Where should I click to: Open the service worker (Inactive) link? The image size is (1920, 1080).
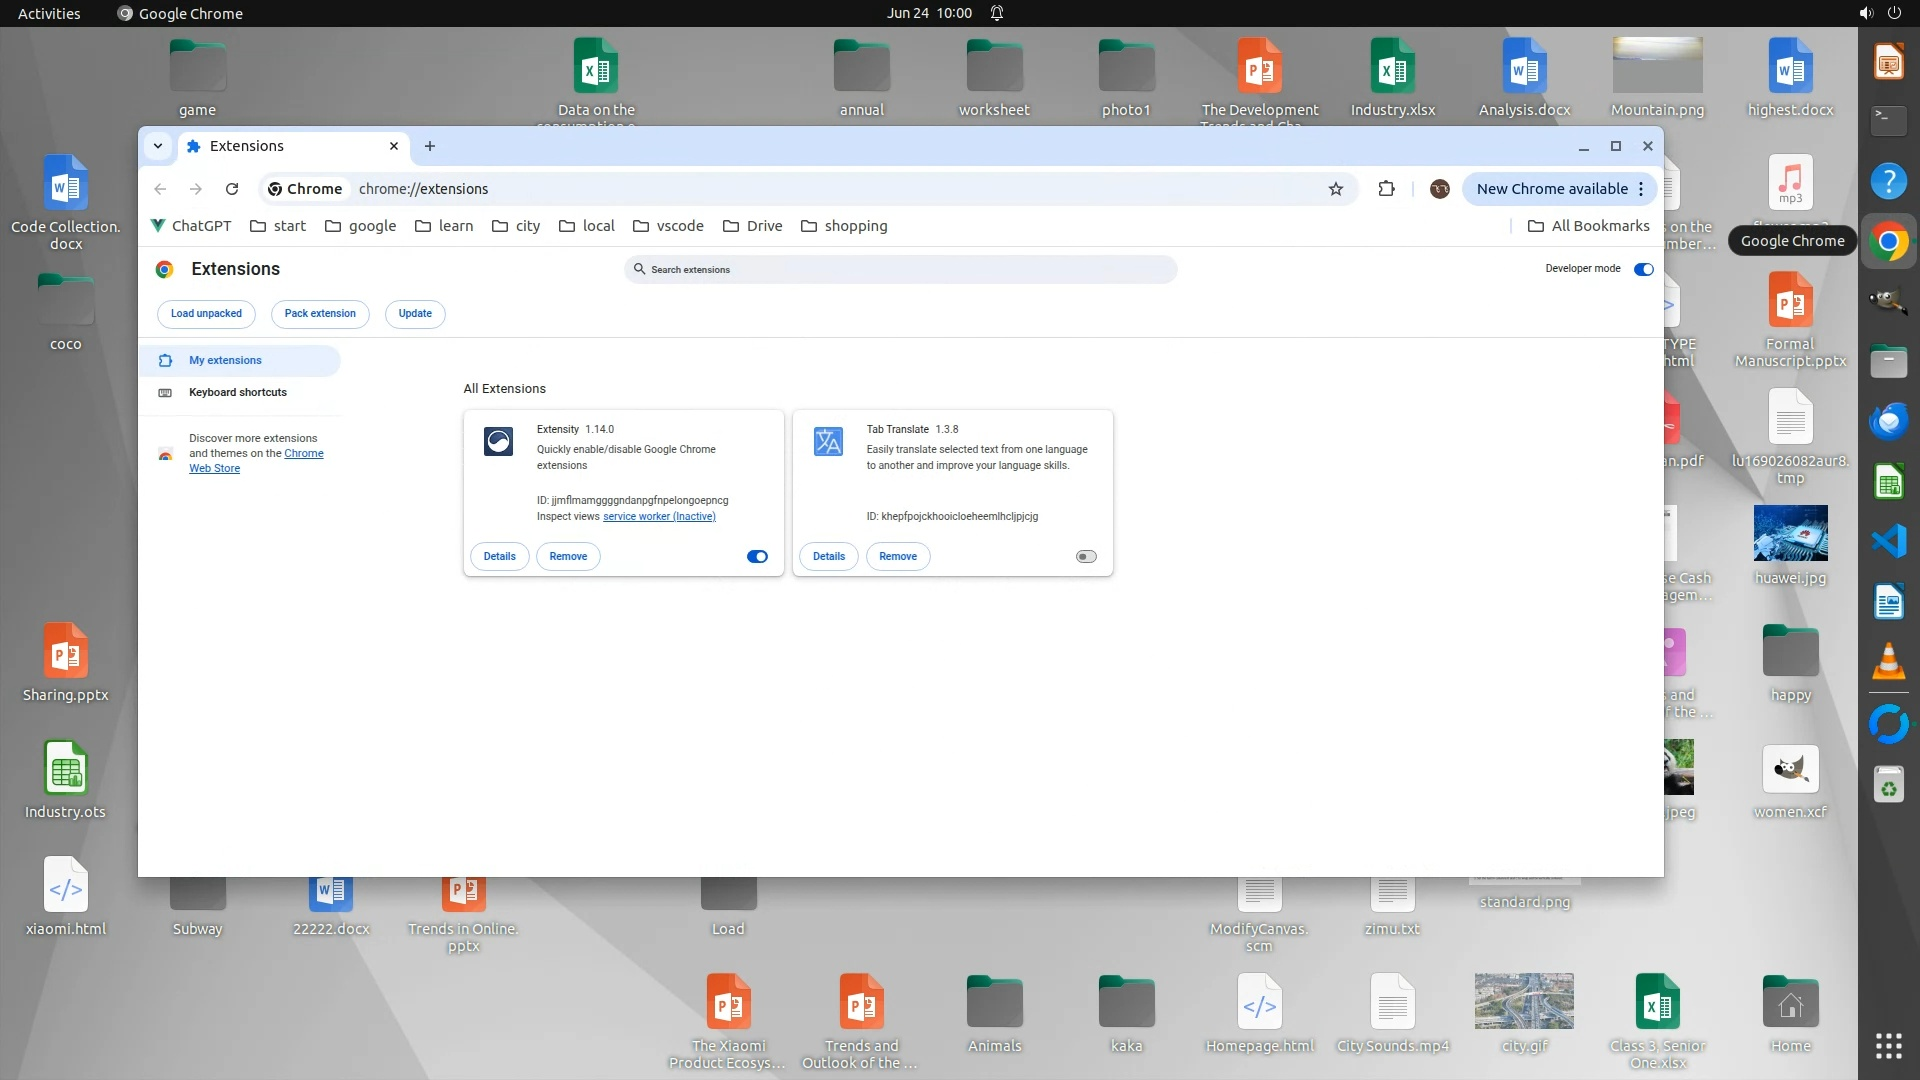659,517
